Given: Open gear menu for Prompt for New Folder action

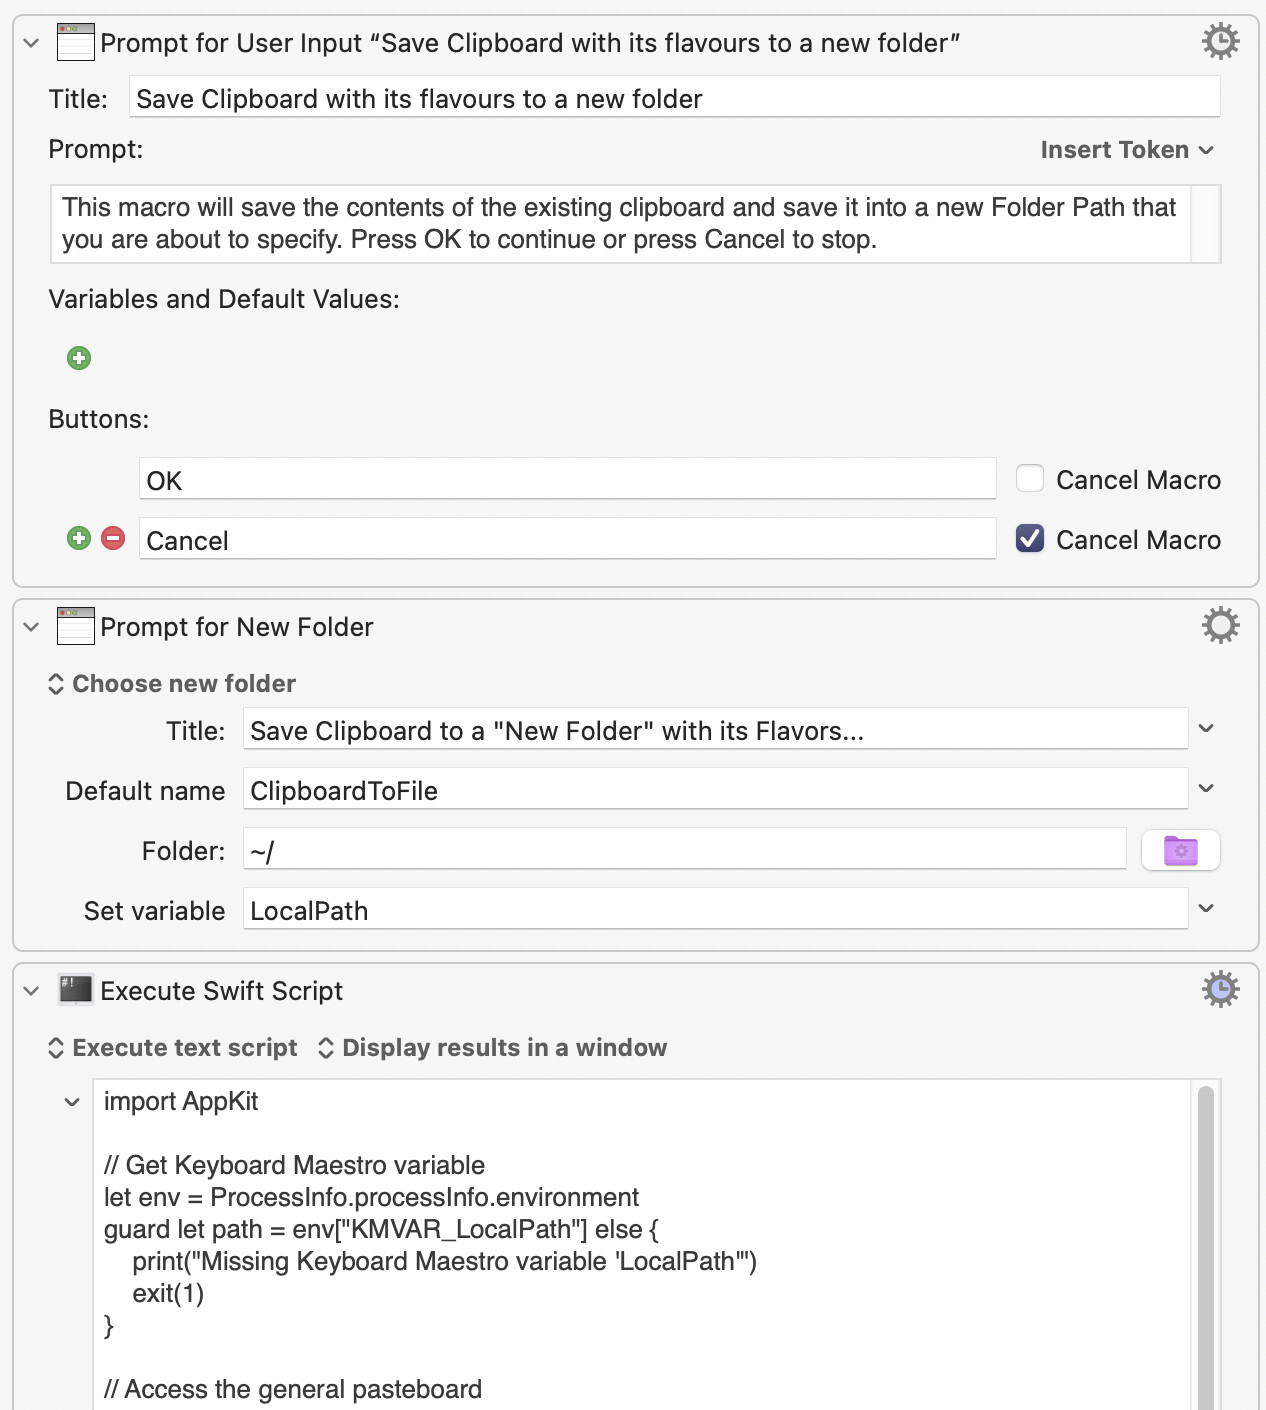Looking at the screenshot, I should [1220, 626].
